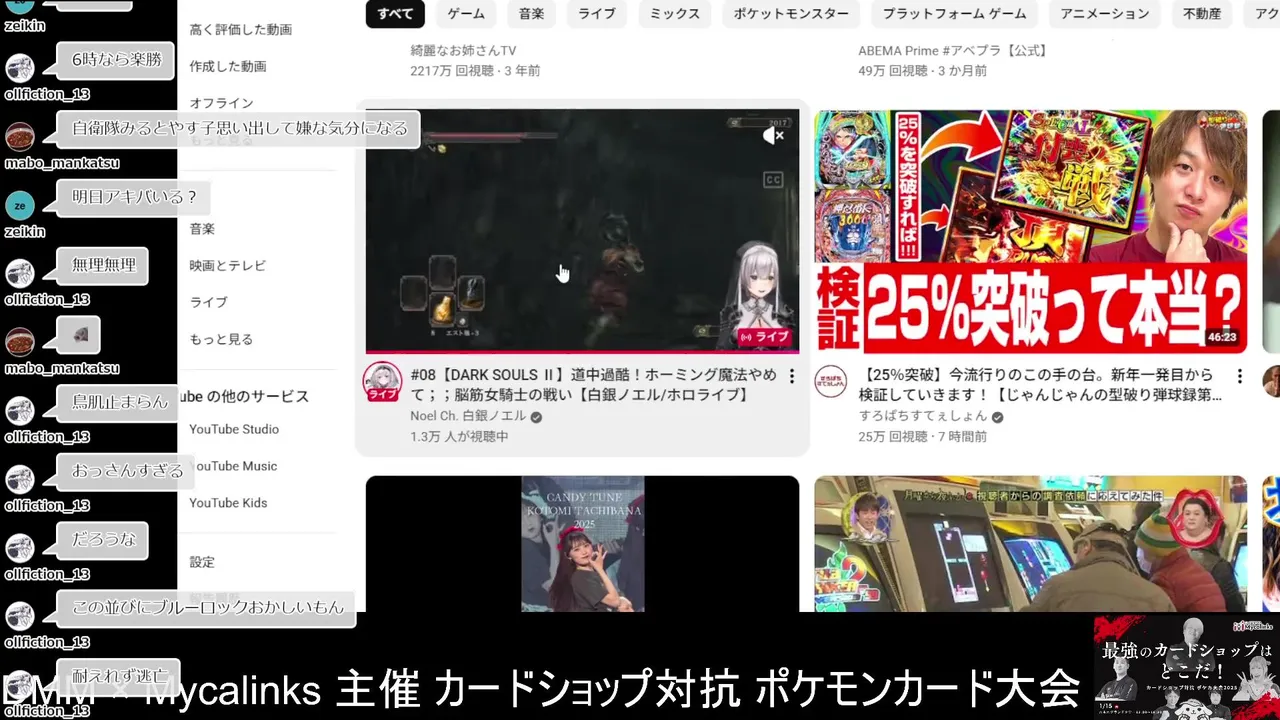Image resolution: width=1280 pixels, height=720 pixels.
Task: Click chat message 無理無理
Action: pos(104,266)
